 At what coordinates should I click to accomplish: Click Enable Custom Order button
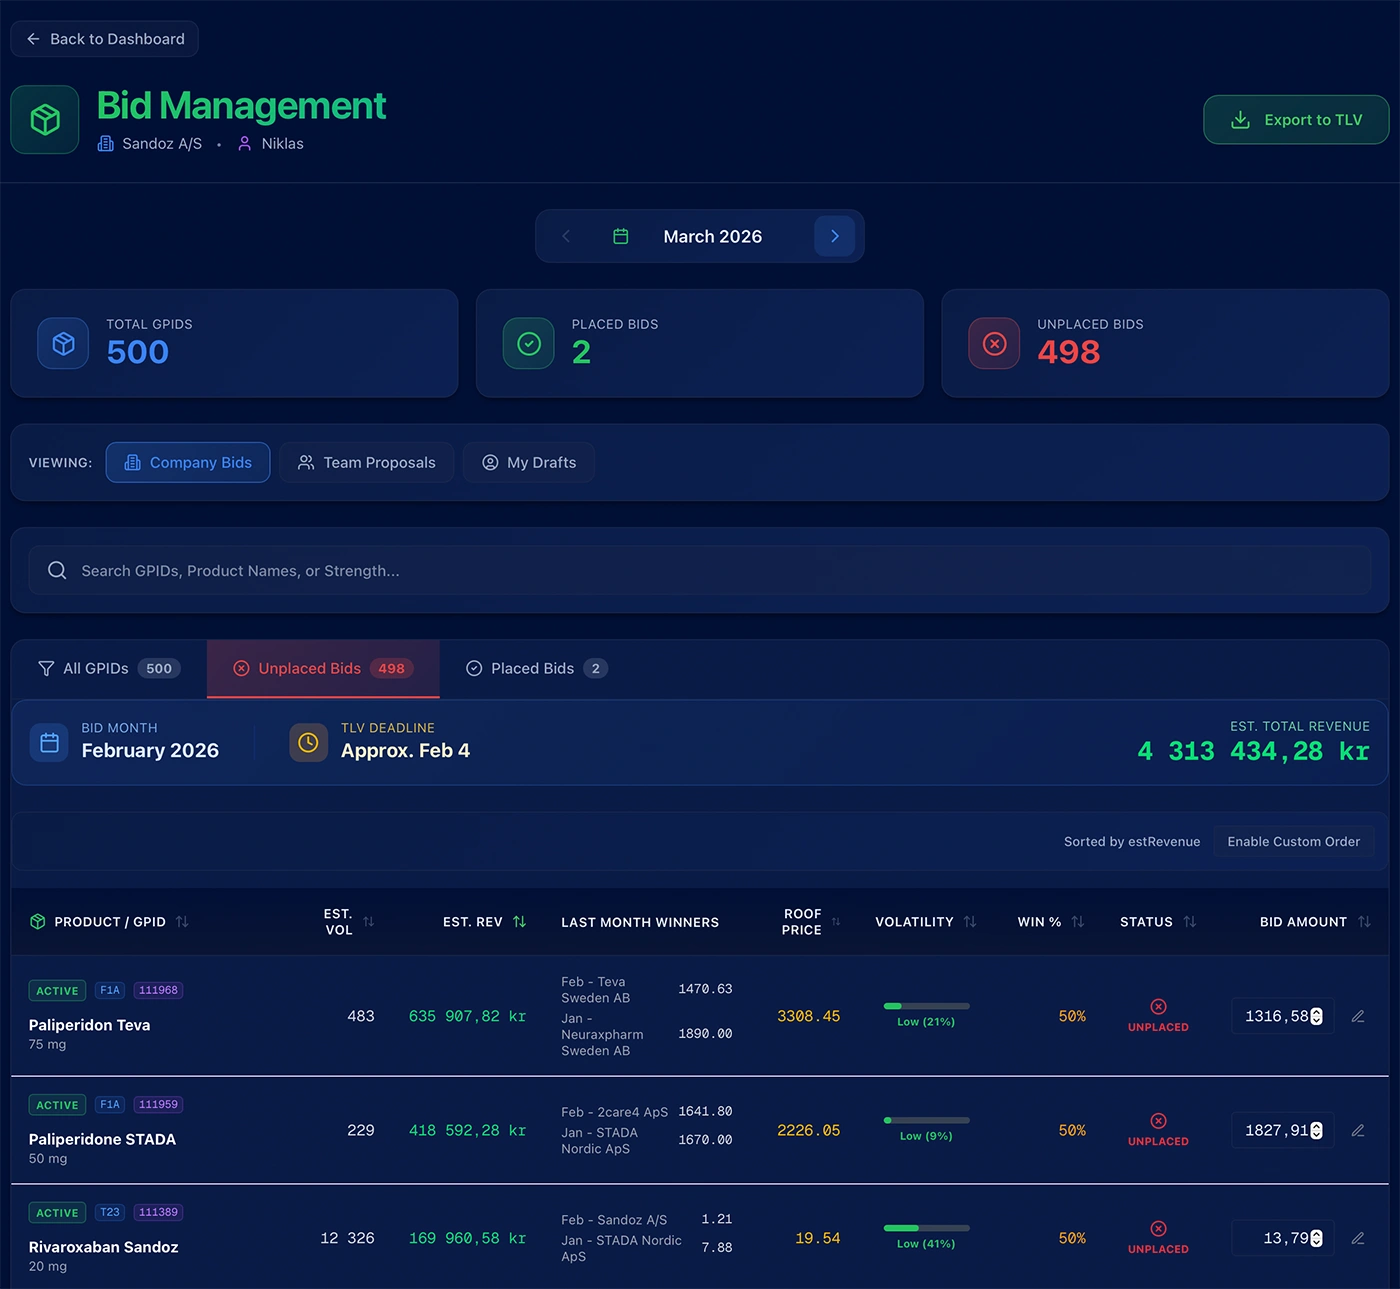[1293, 842]
